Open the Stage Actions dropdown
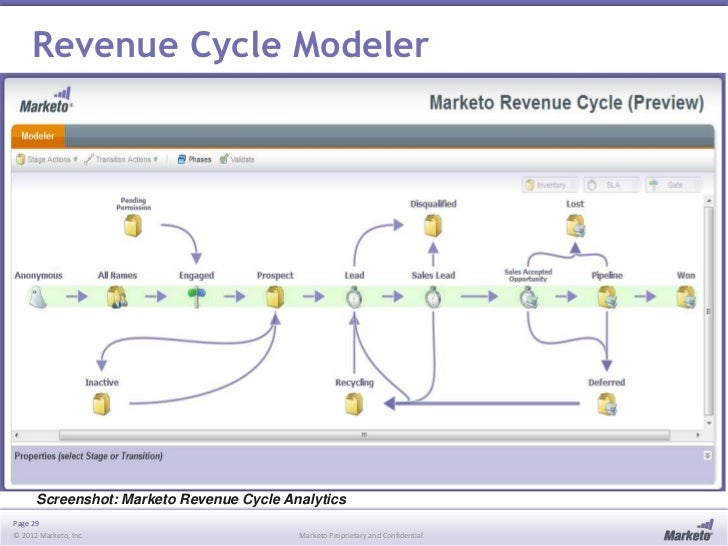Screen dimensions: 728x546 pos(47,159)
